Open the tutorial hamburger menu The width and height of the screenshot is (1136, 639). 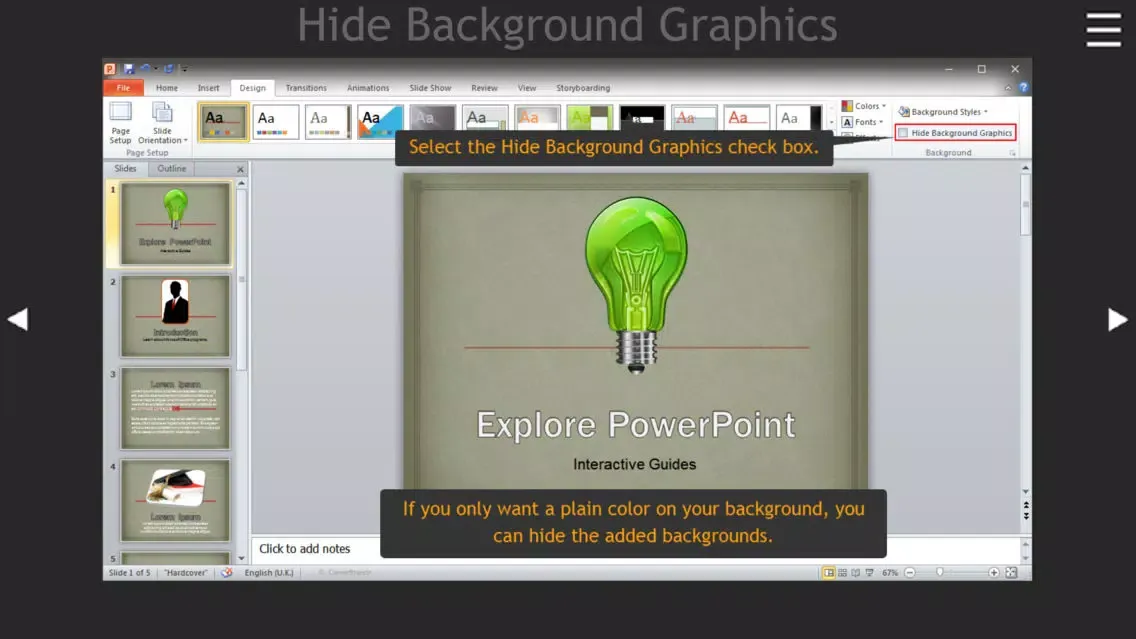(x=1103, y=30)
